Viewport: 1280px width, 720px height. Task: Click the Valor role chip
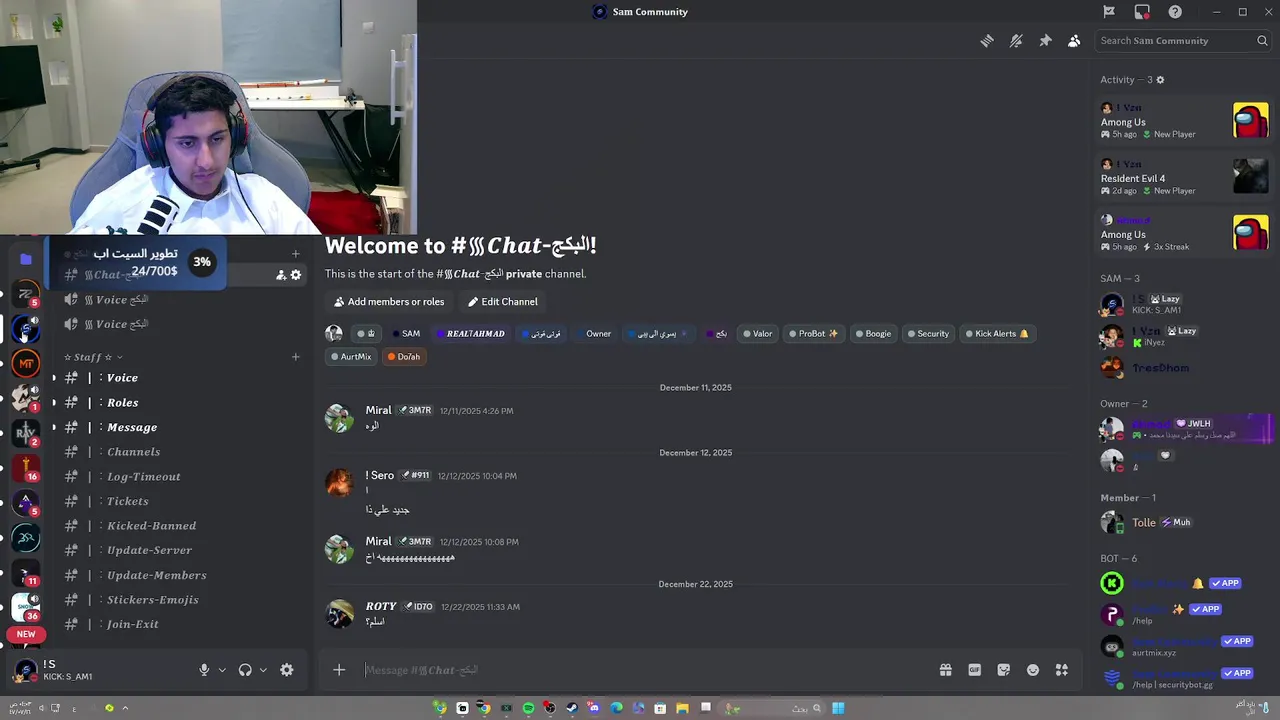(757, 334)
